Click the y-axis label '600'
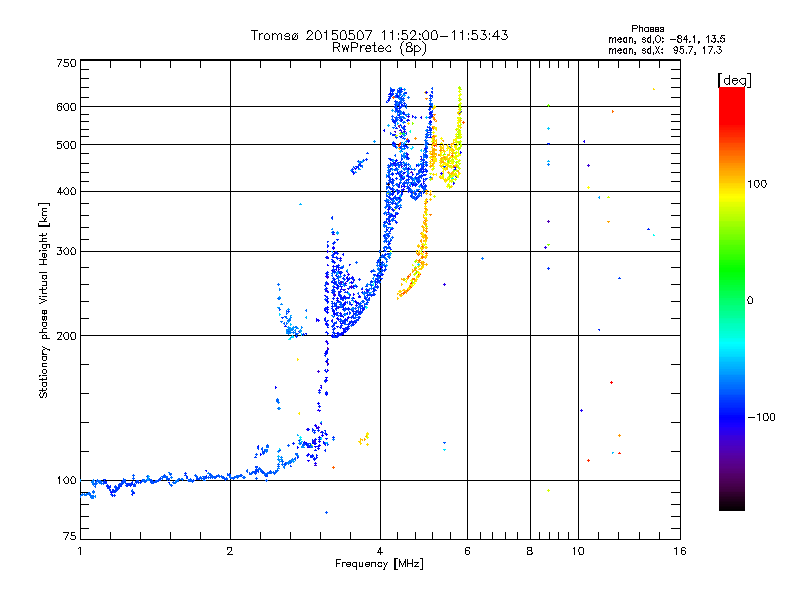This screenshot has height=600, width=800. click(x=66, y=107)
